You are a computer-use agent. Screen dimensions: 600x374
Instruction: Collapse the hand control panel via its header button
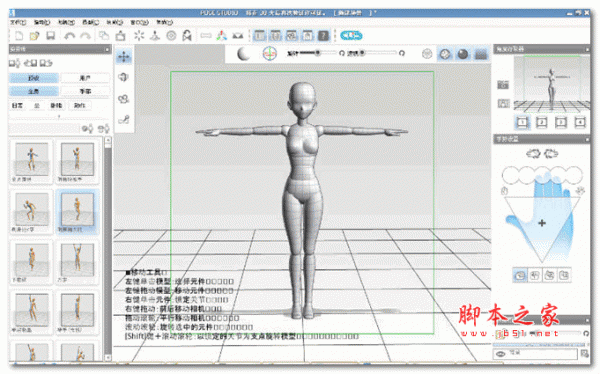(587, 140)
